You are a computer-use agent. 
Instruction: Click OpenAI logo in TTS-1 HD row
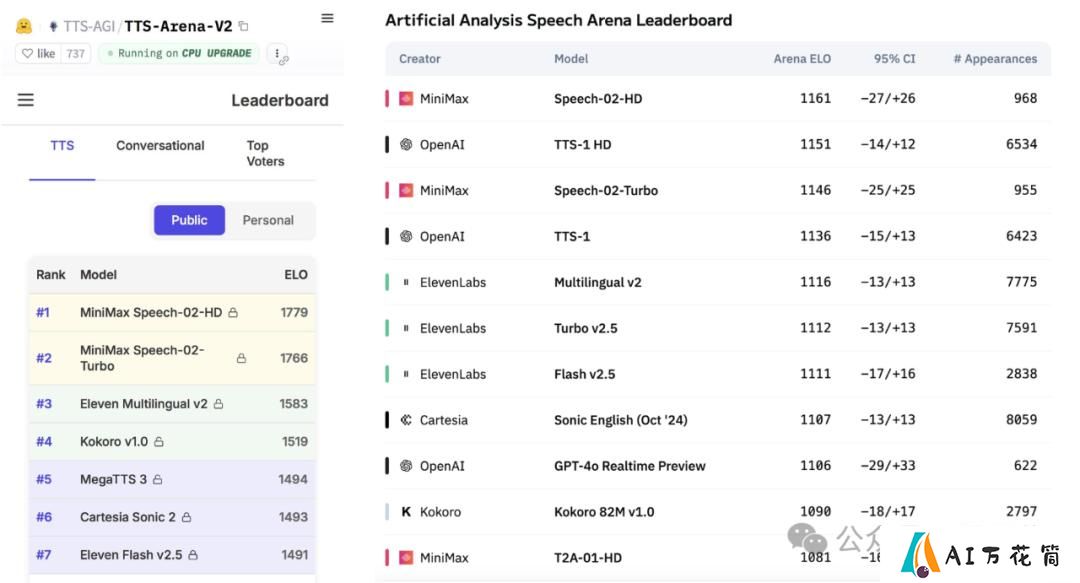click(406, 144)
